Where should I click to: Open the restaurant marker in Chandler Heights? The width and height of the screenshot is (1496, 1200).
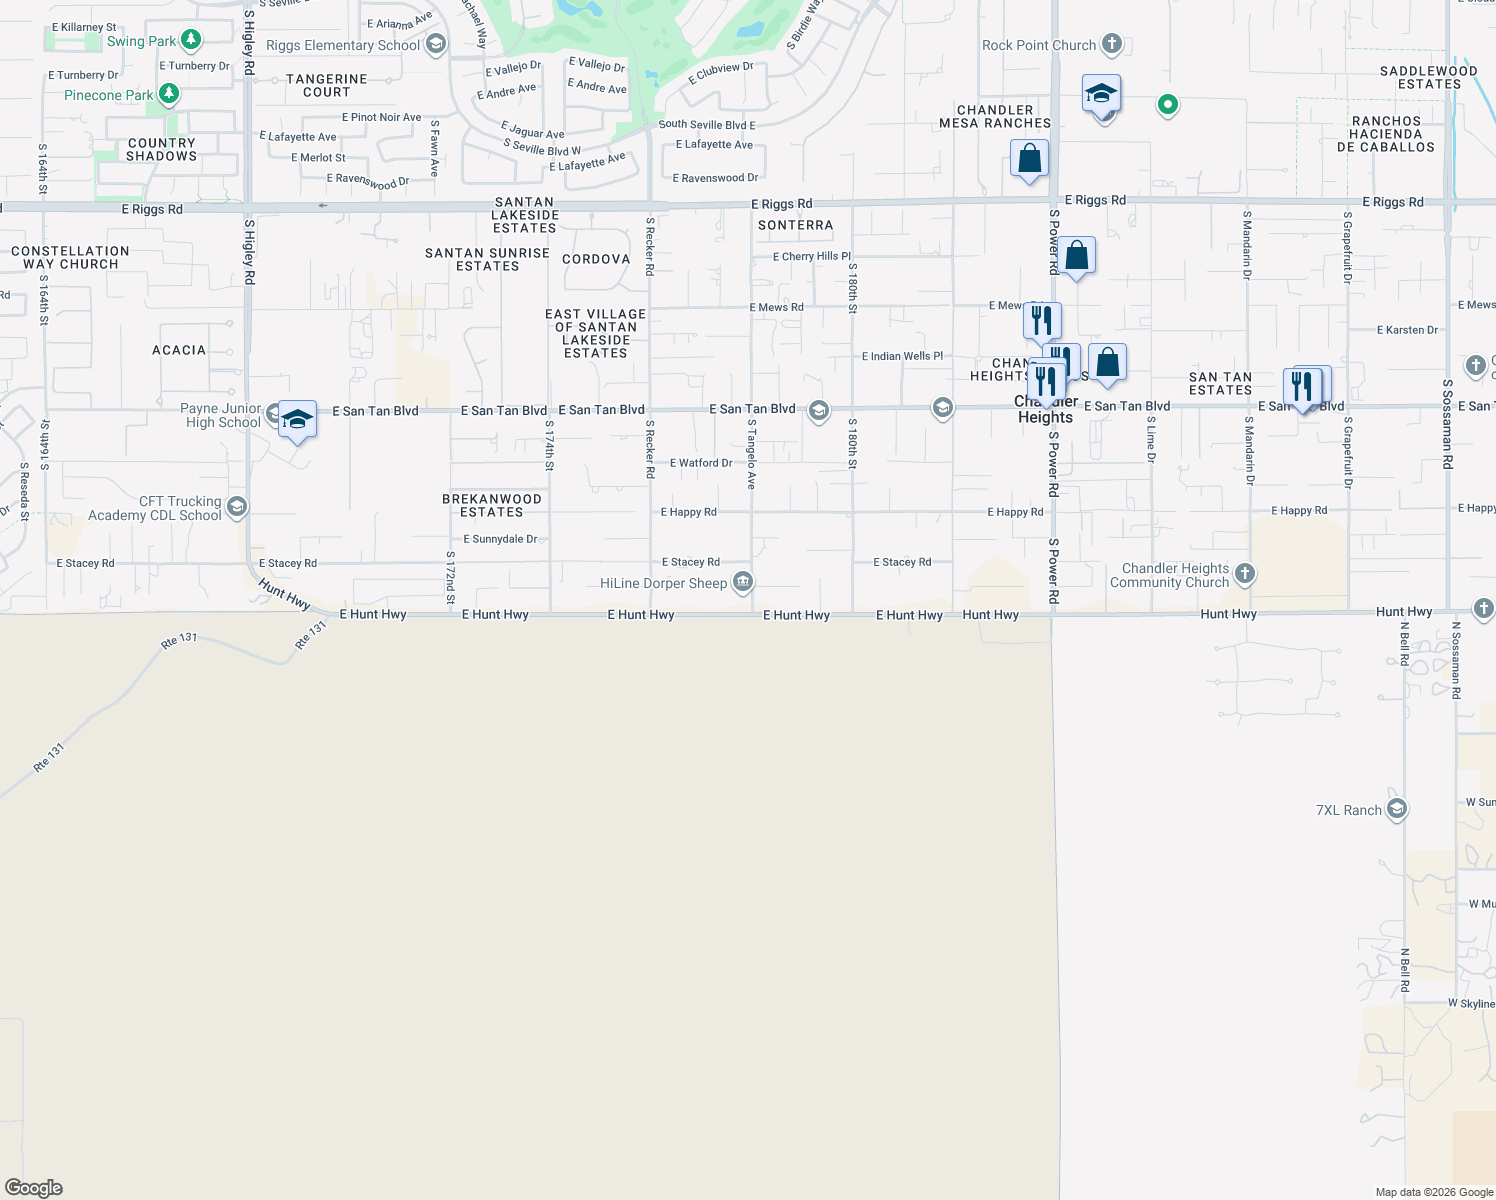(x=1047, y=378)
